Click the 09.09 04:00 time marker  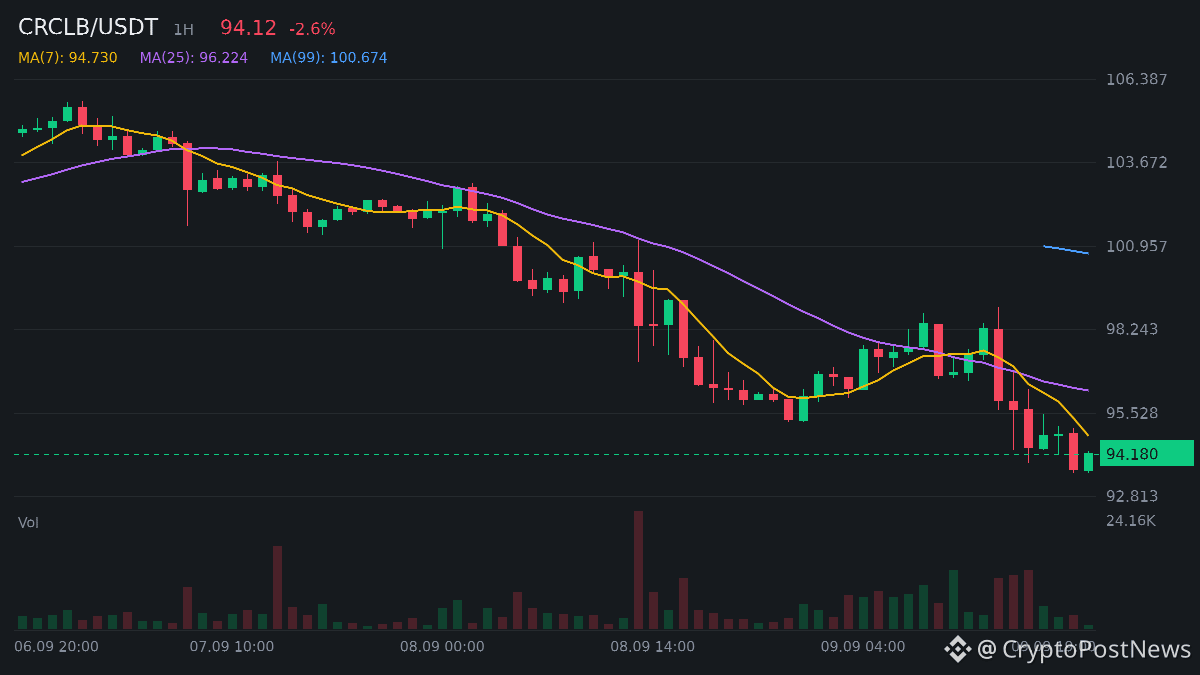(863, 647)
